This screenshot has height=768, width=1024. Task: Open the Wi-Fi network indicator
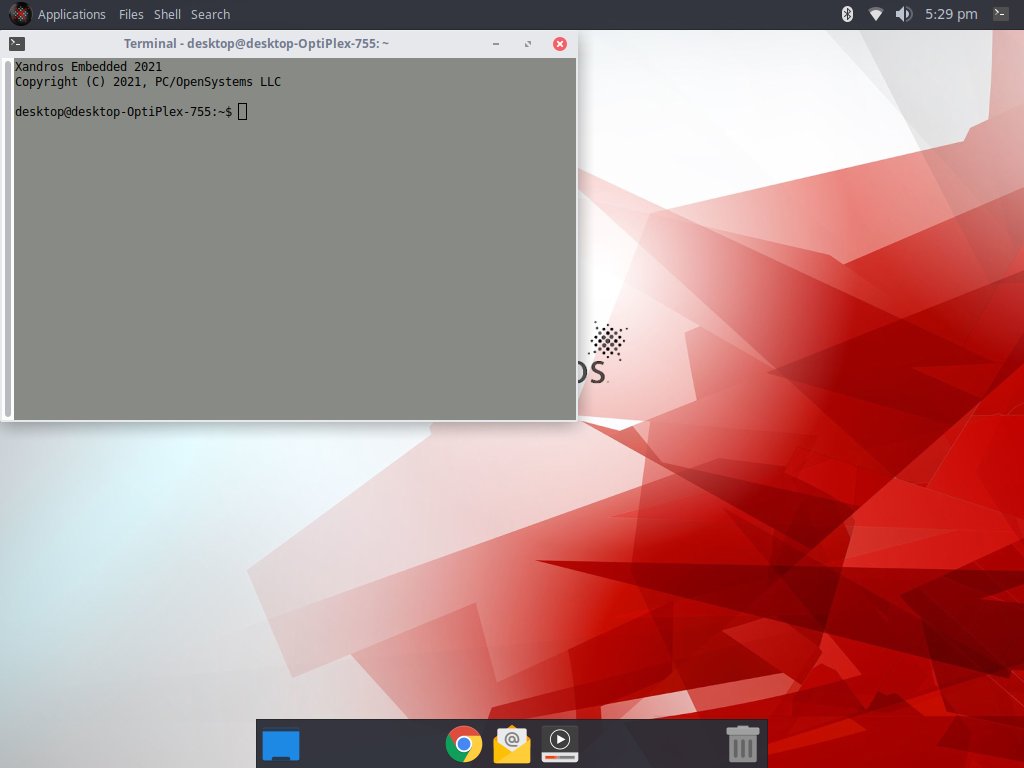(876, 14)
